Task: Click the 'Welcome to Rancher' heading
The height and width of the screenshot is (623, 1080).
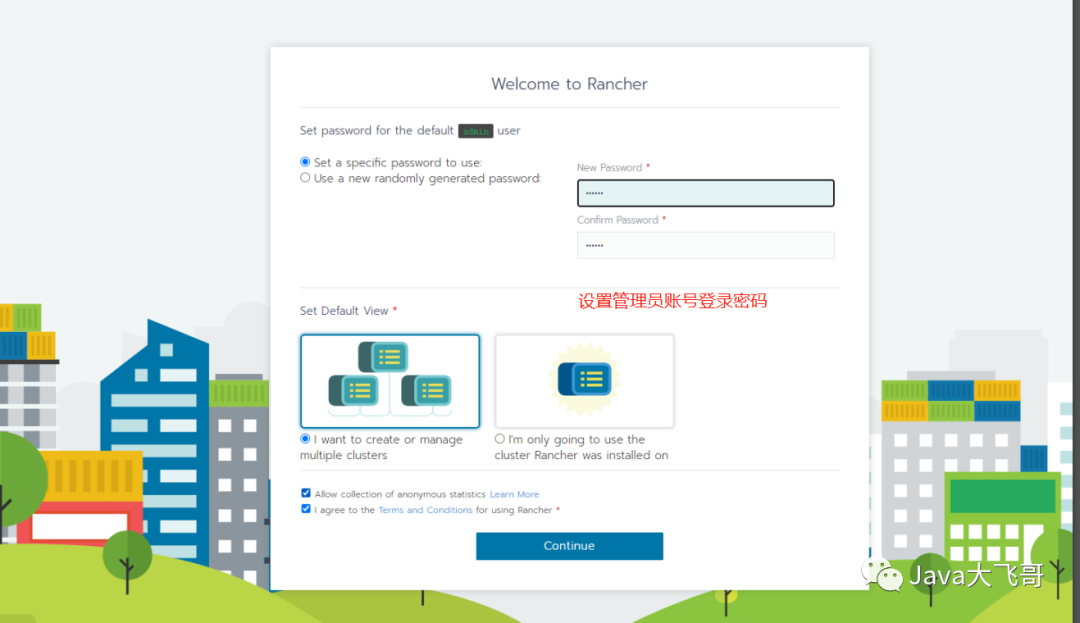Action: click(x=569, y=84)
